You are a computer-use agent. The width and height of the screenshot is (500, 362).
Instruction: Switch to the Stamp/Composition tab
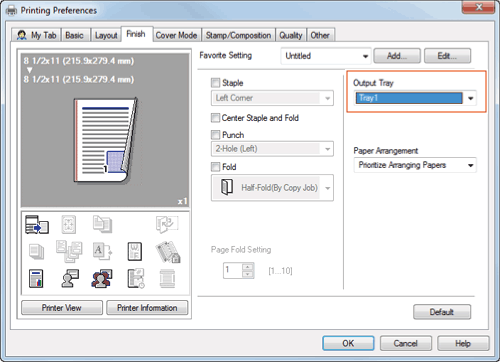click(x=238, y=35)
